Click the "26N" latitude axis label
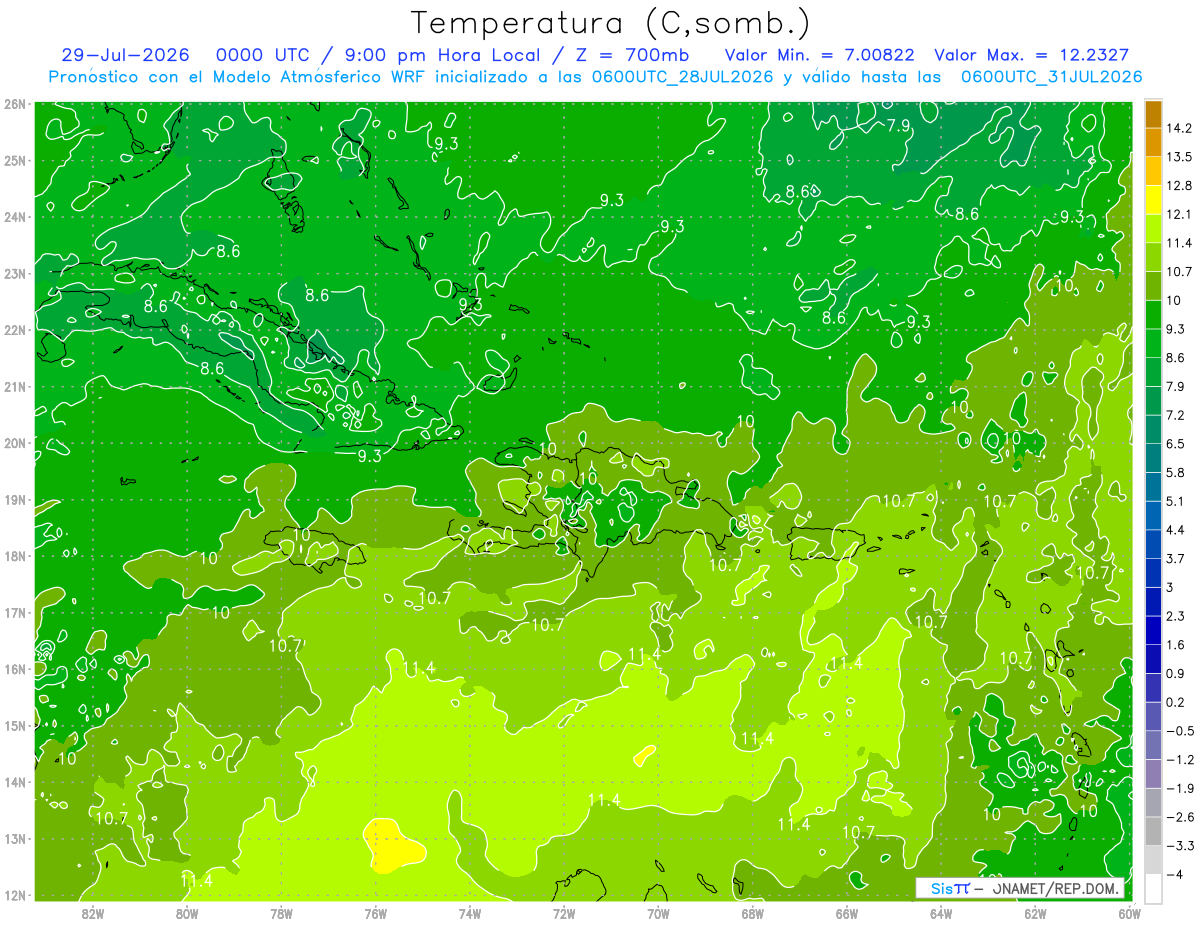Screen dimensions: 1200x927 click(x=14, y=104)
